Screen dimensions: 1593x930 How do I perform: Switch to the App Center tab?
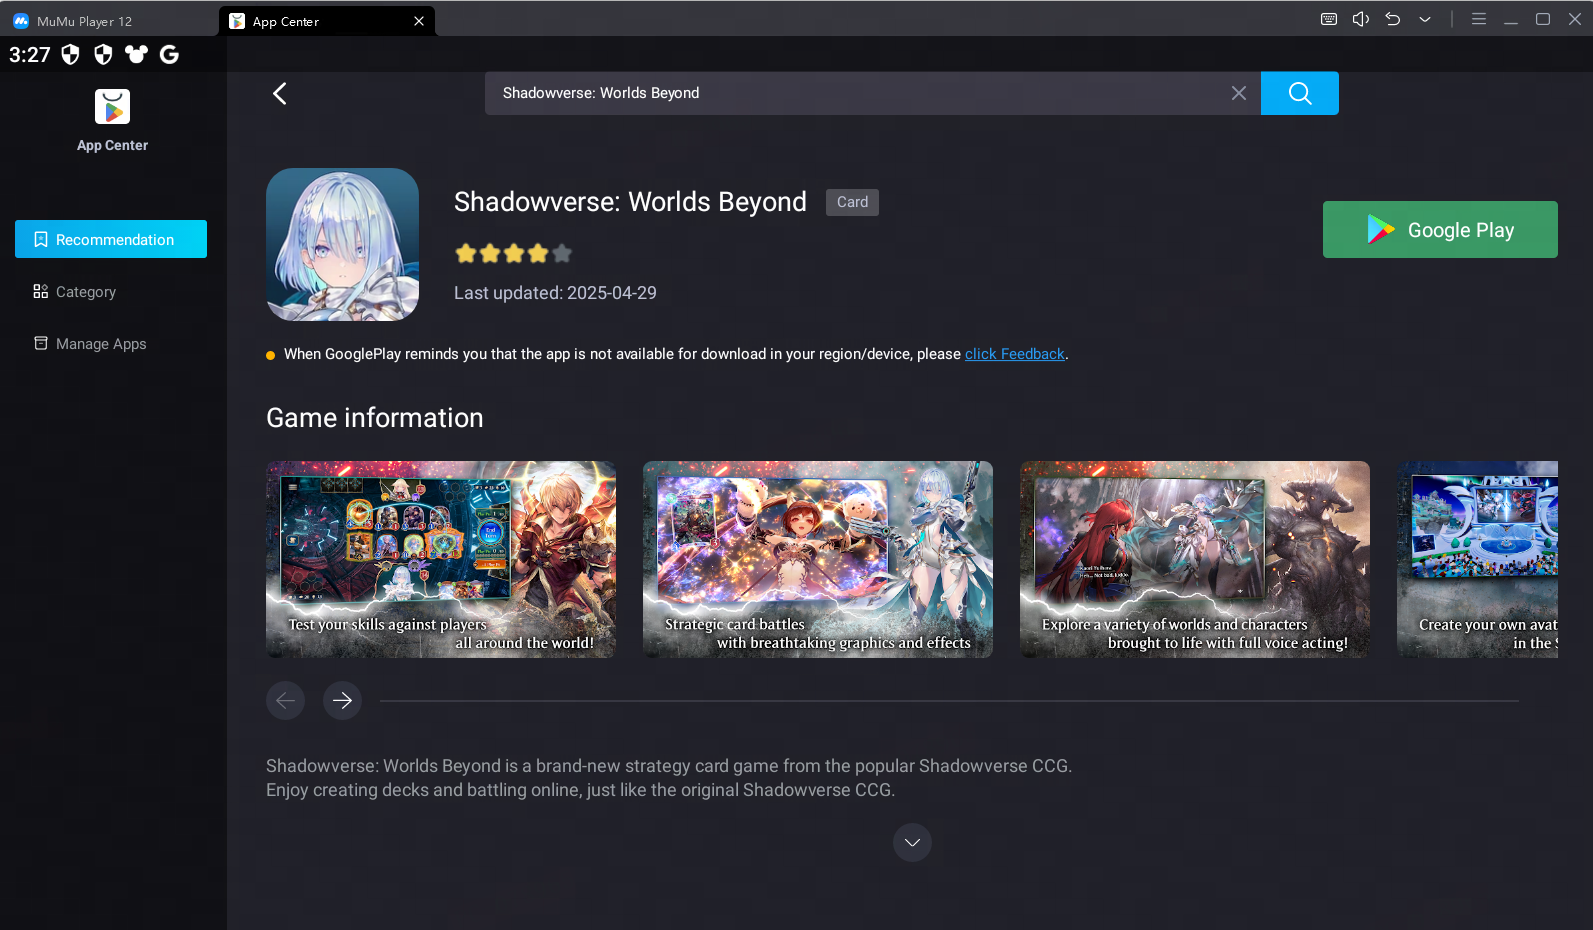pyautogui.click(x=327, y=21)
